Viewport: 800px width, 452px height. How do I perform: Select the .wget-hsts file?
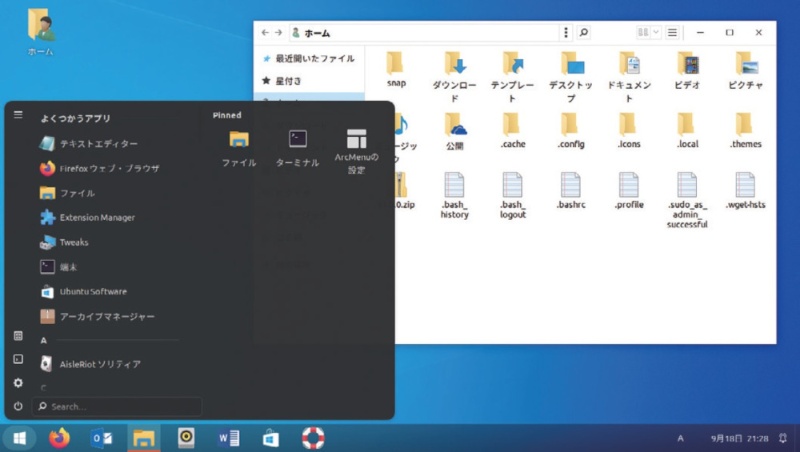pyautogui.click(x=745, y=190)
